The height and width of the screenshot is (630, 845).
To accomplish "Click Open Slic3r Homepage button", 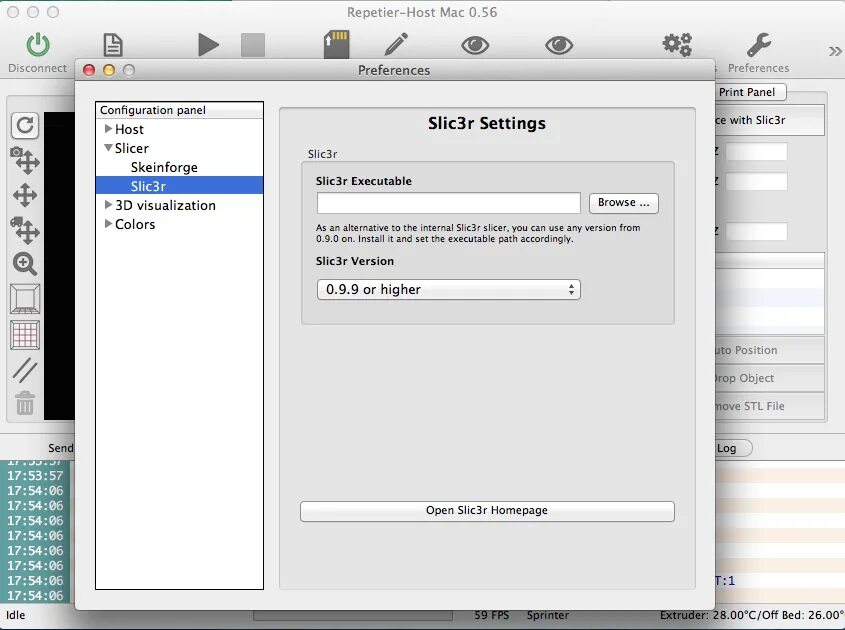I will 487,511.
